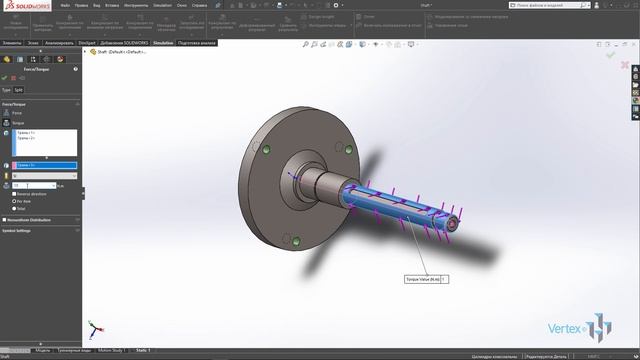Image resolution: width=640 pixels, height=360 pixels.
Task: Switch to Эскиз ribbon tab
Action: point(33,43)
